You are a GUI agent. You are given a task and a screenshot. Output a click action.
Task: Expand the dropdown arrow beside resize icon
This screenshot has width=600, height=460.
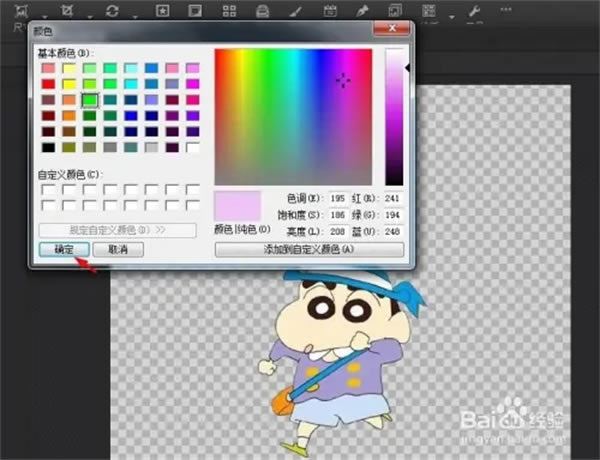[45, 17]
